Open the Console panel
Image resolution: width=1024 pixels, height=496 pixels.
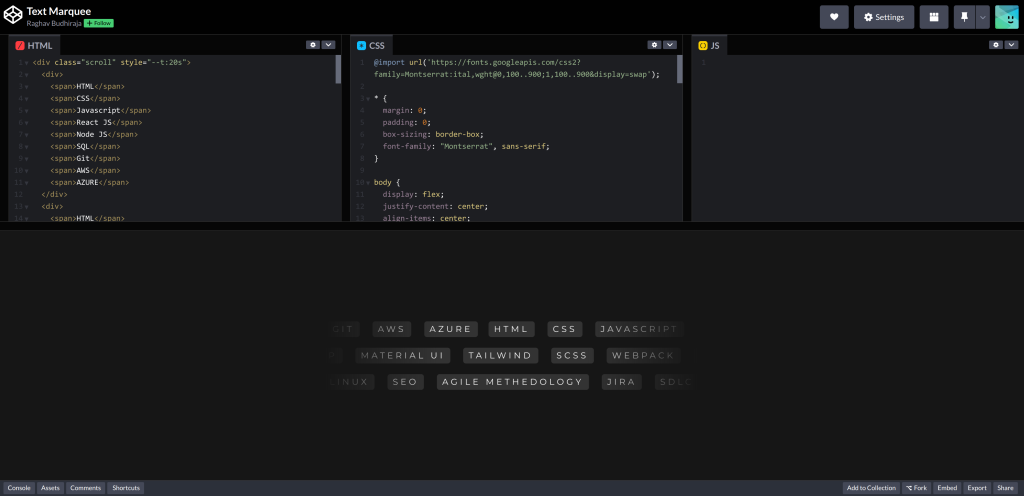(x=20, y=488)
